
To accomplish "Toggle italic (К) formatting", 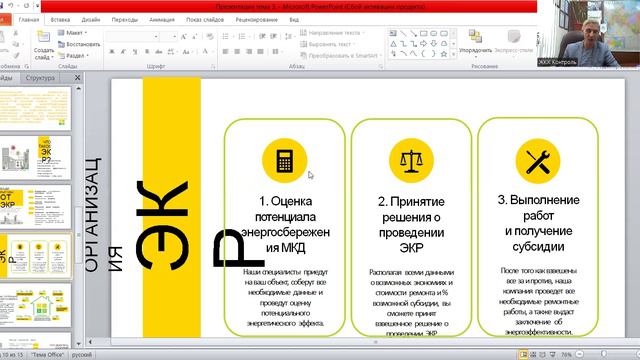I will pyautogui.click(x=123, y=52).
